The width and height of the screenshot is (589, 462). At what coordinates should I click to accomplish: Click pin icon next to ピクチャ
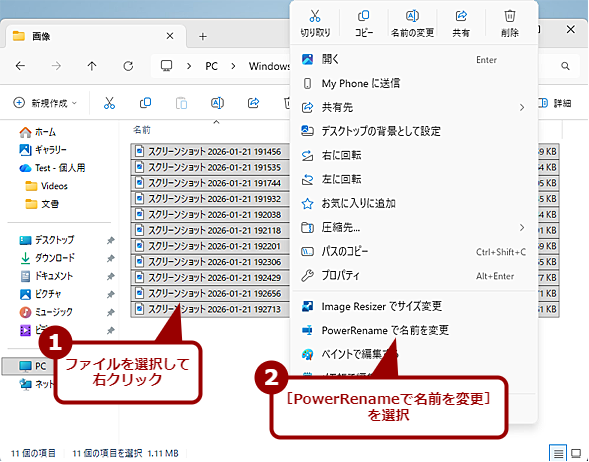(x=110, y=294)
